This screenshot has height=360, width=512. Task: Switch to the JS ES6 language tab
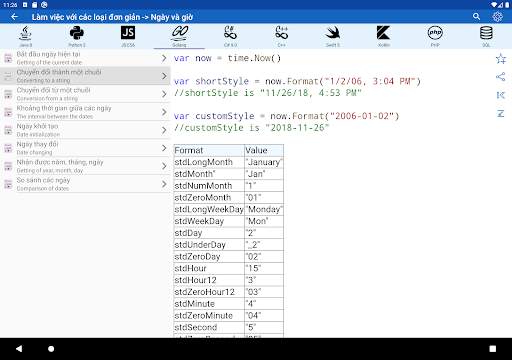128,36
